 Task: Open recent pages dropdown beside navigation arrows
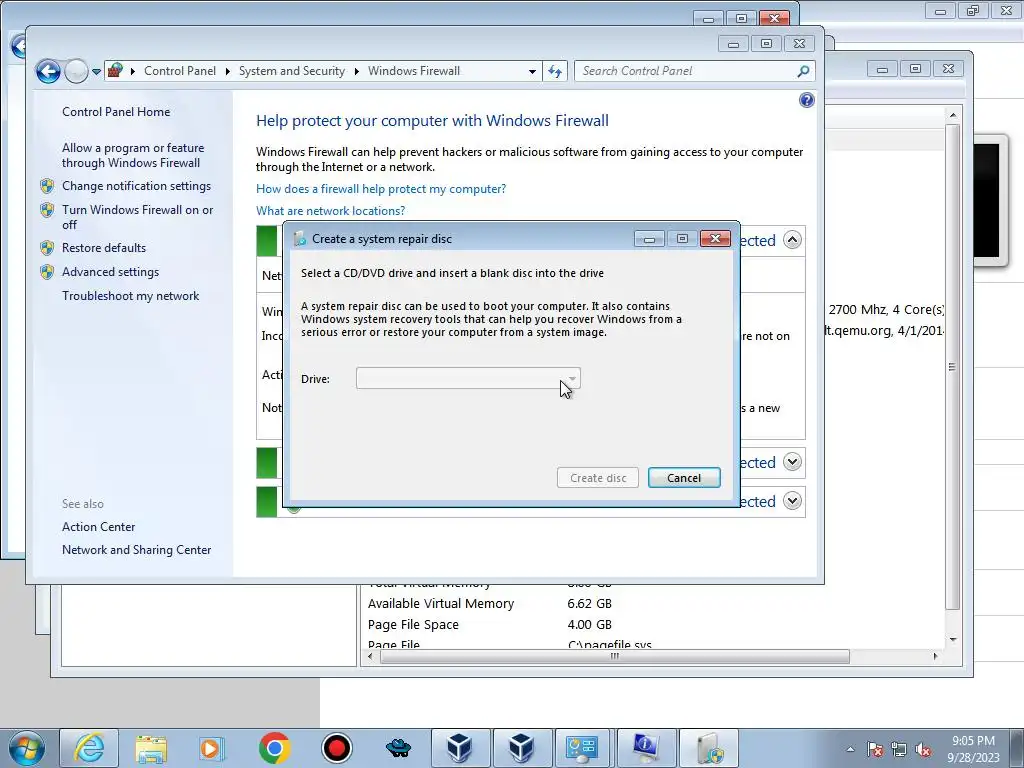[96, 72]
